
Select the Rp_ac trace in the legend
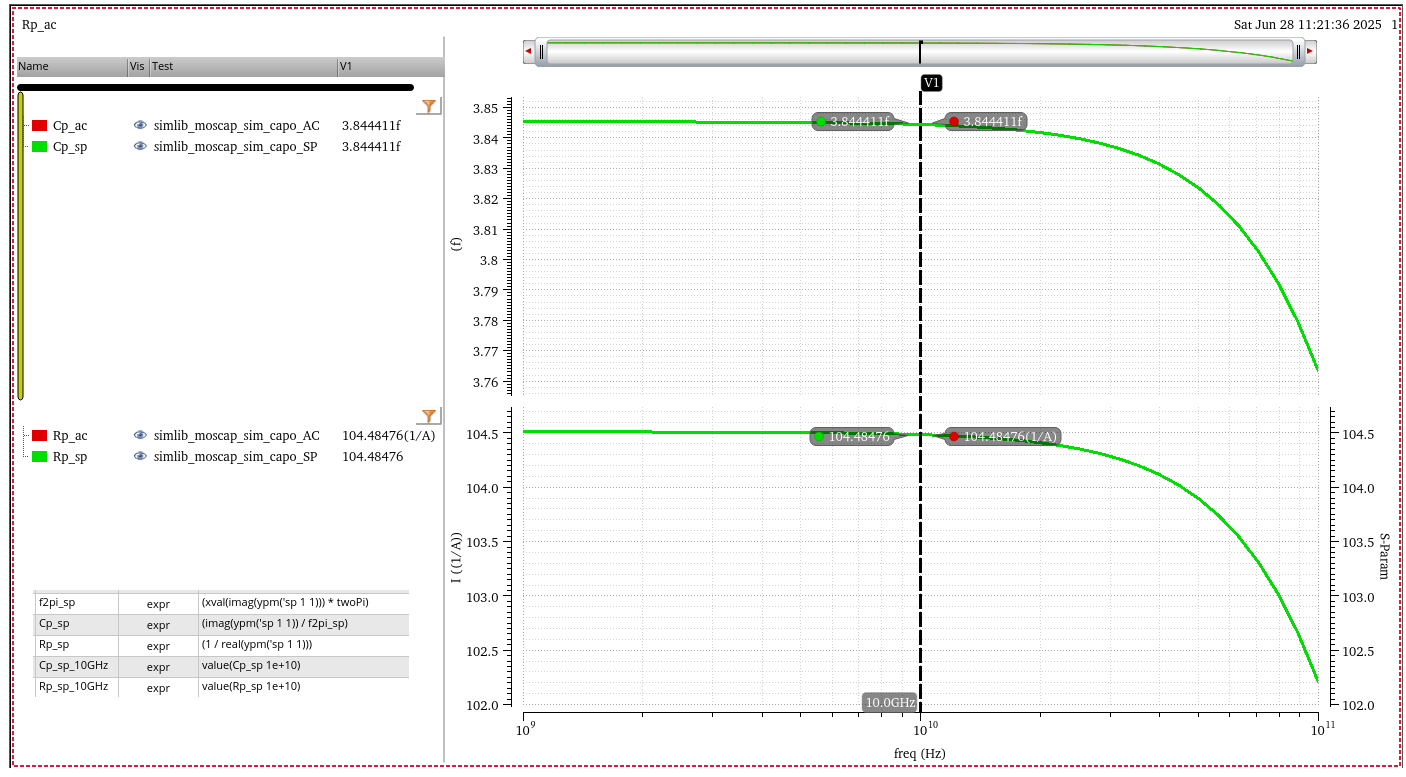(70, 436)
